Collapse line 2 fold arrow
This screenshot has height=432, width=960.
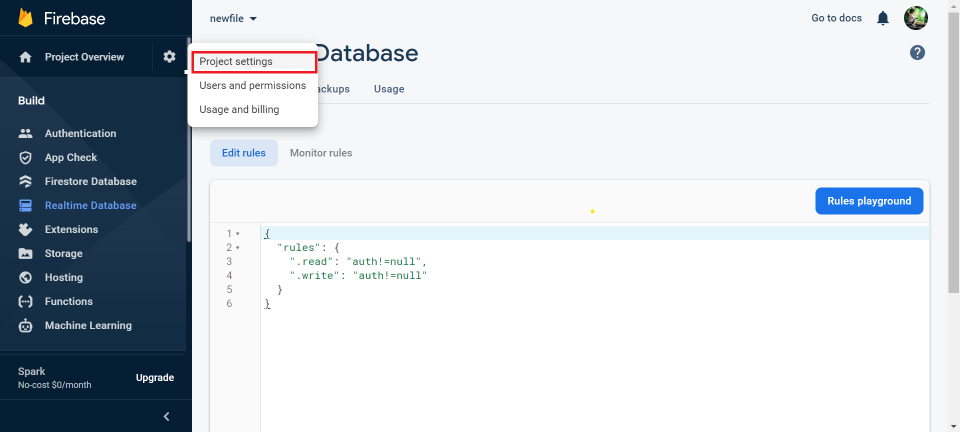click(238, 248)
